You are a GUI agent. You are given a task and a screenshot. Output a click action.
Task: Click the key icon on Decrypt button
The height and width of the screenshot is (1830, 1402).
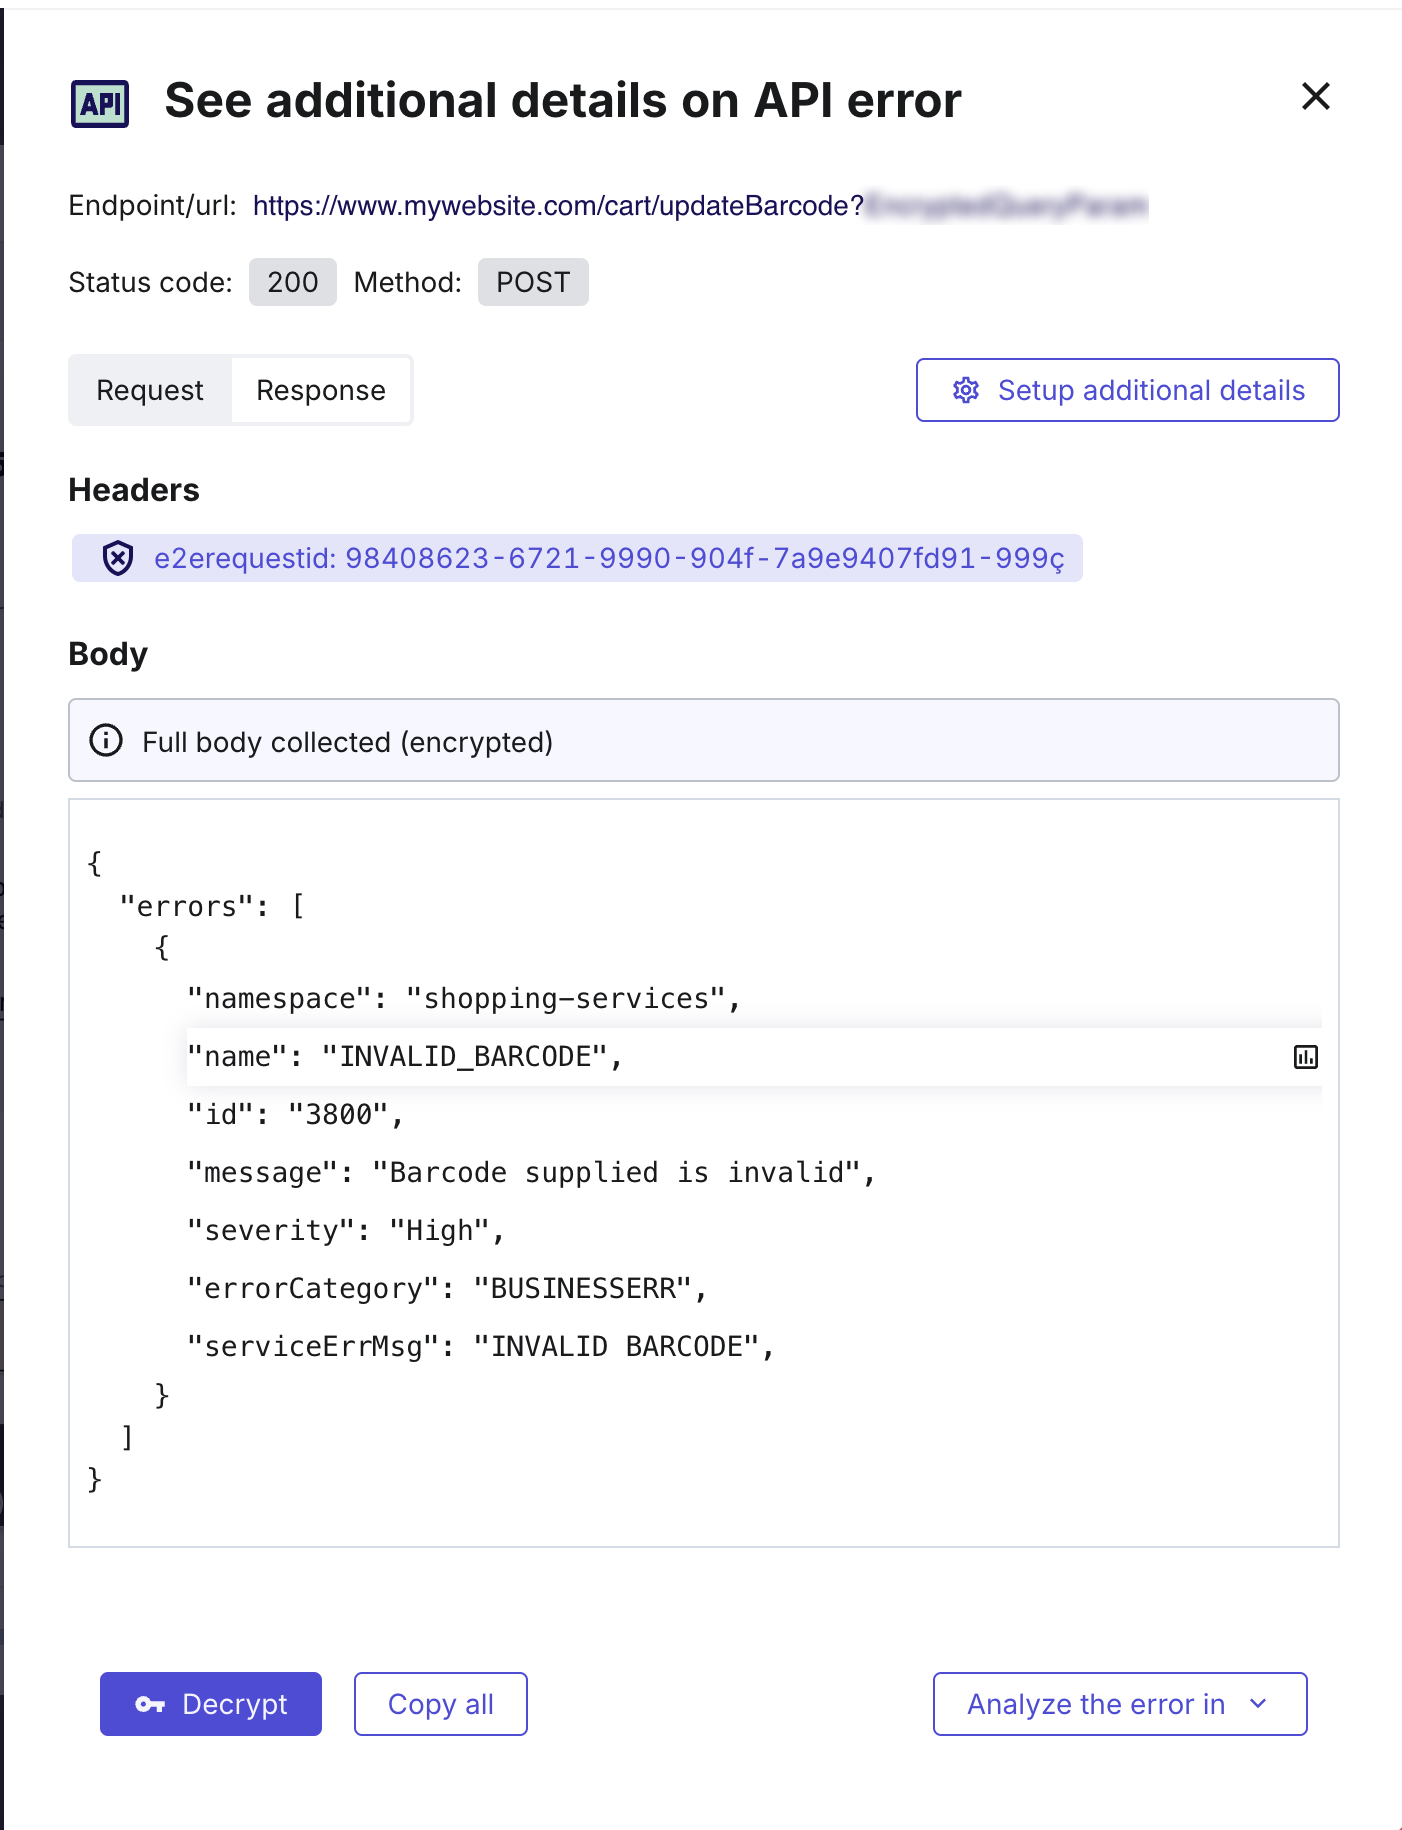150,1704
